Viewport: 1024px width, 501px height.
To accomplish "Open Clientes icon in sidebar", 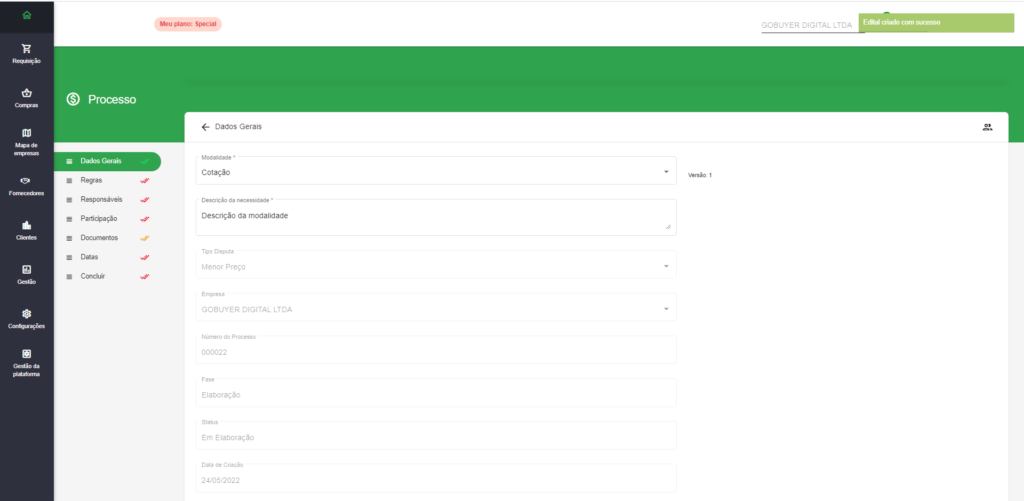I will tap(27, 225).
